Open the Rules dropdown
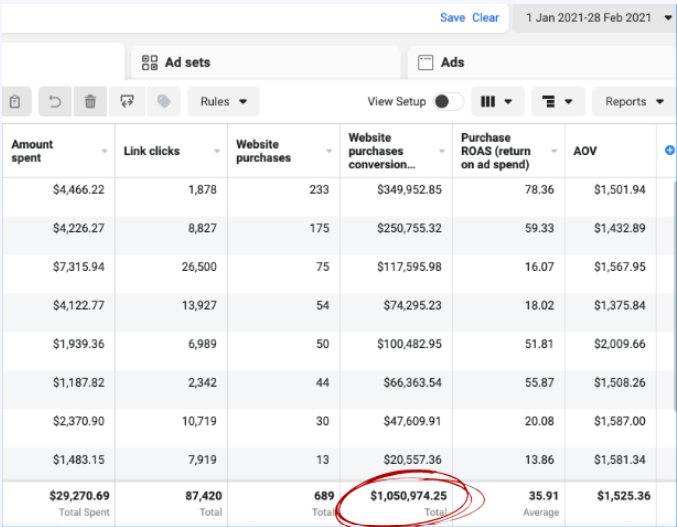Image resolution: width=677 pixels, height=527 pixels. click(223, 102)
